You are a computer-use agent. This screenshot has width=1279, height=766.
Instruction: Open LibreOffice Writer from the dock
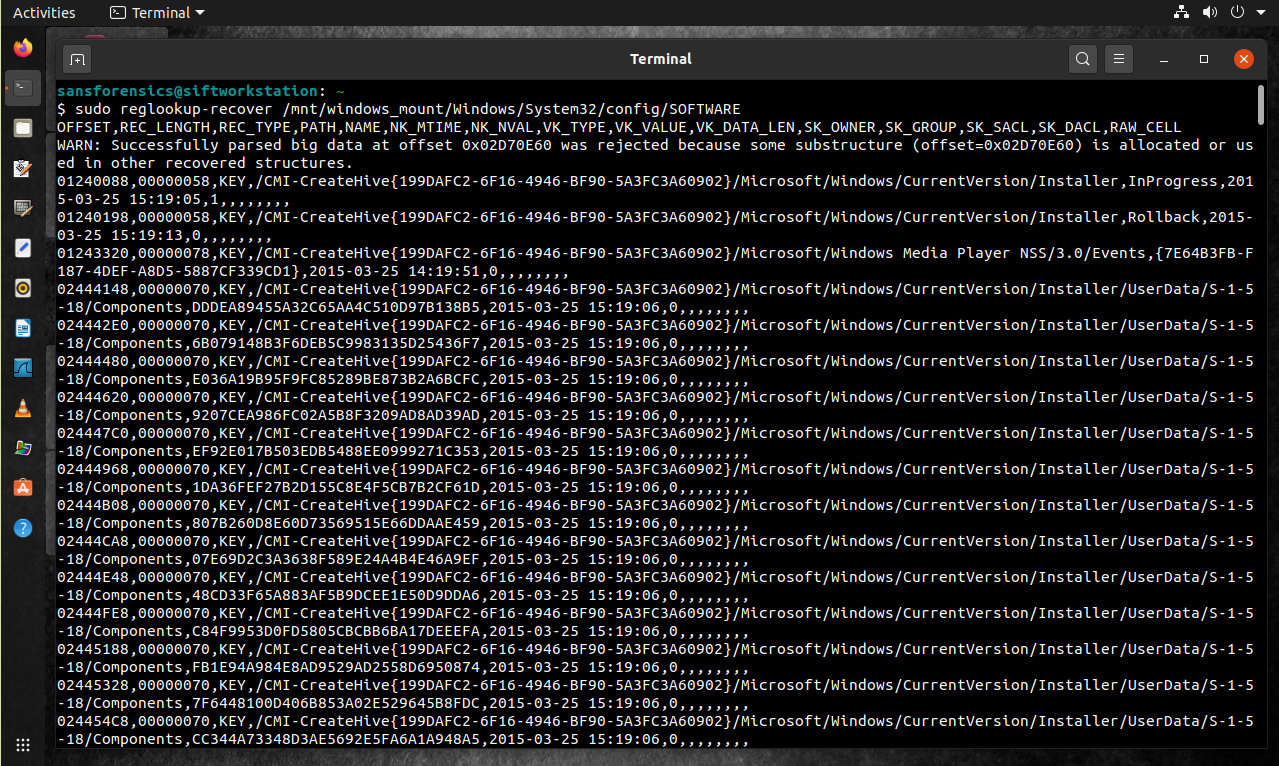pos(22,327)
